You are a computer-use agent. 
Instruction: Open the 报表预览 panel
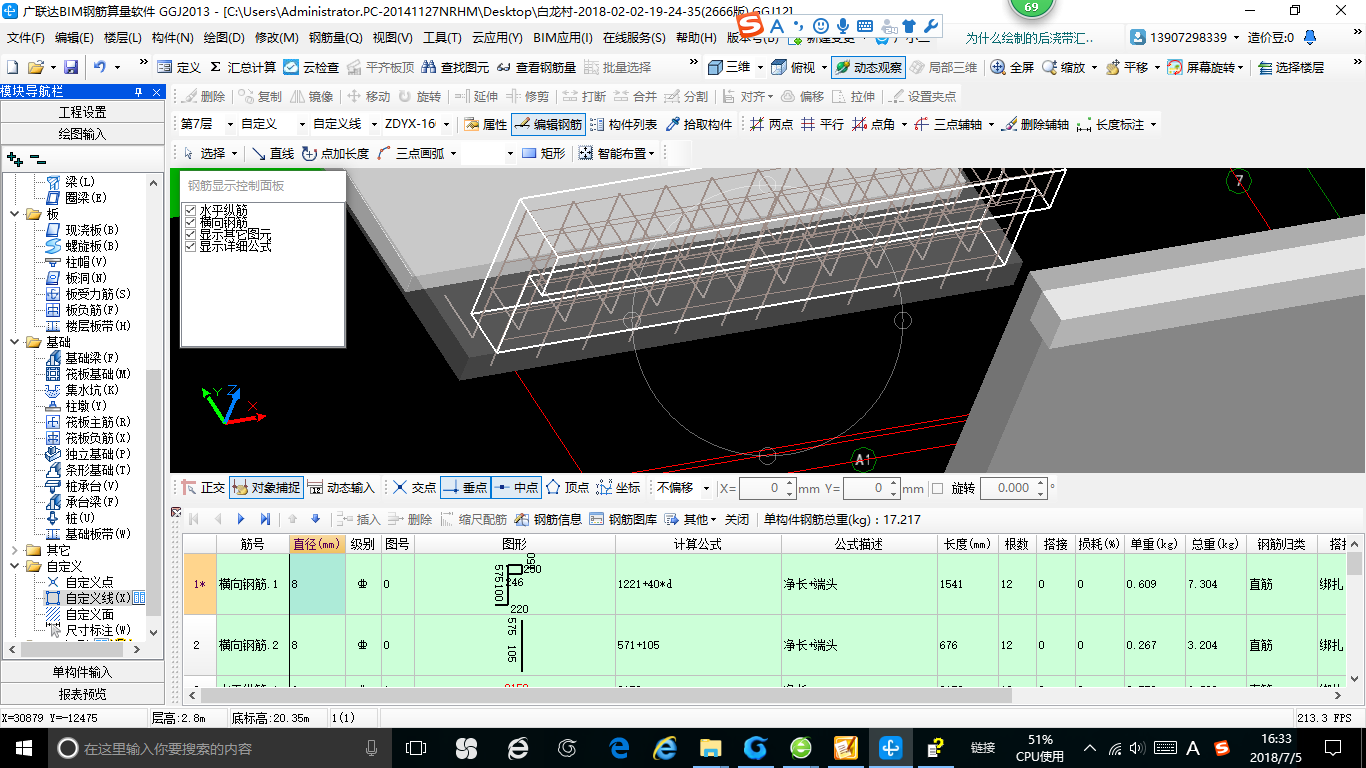[x=82, y=694]
